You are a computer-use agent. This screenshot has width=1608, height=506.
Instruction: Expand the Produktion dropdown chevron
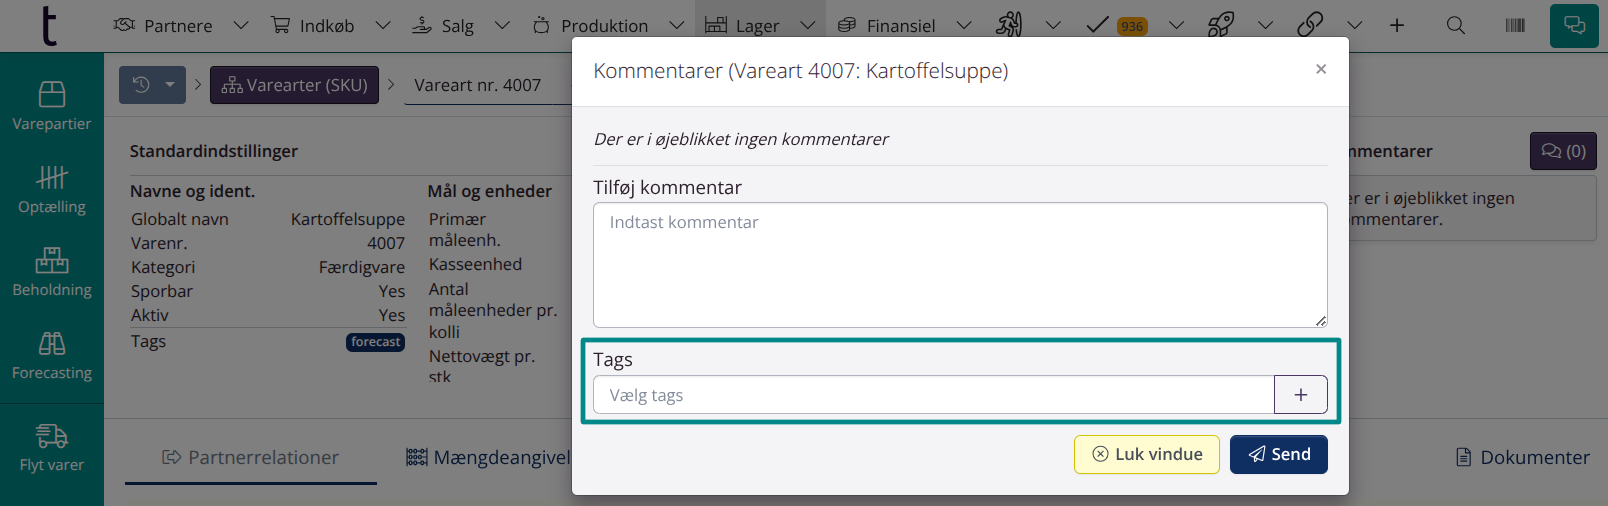pyautogui.click(x=677, y=26)
